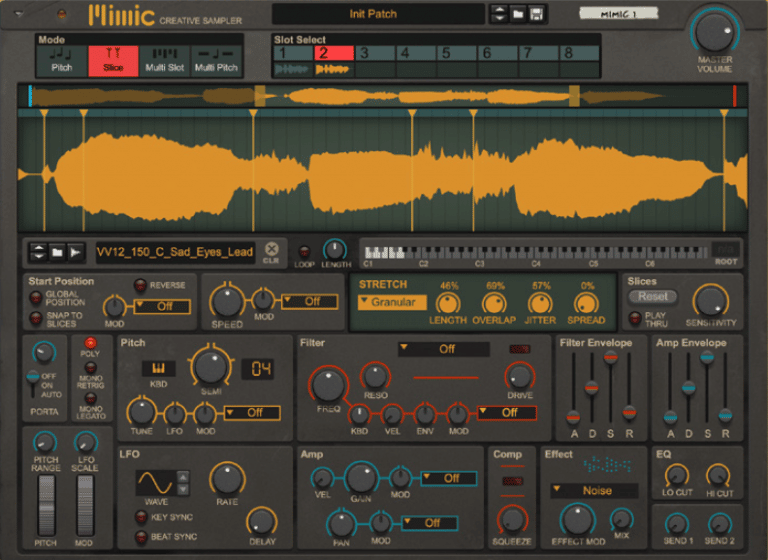Toggle the Poly voice mode LED
This screenshot has width=768, height=560.
pyautogui.click(x=90, y=342)
